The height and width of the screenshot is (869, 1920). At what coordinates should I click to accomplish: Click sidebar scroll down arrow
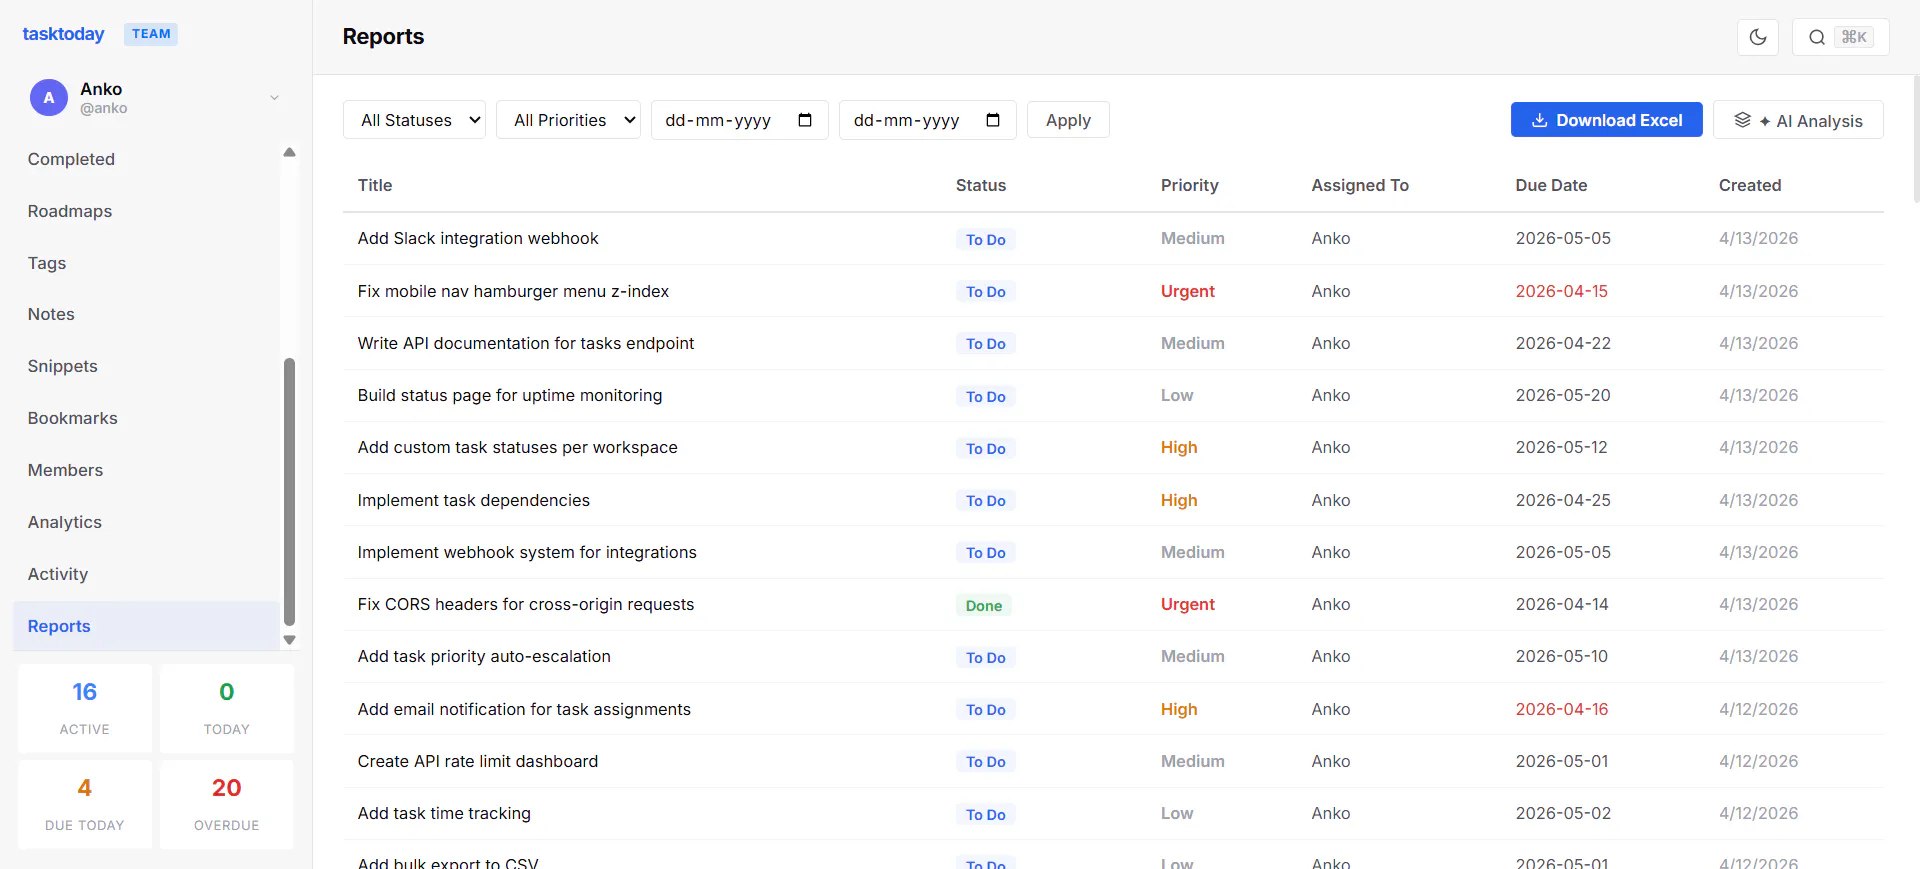click(x=289, y=640)
